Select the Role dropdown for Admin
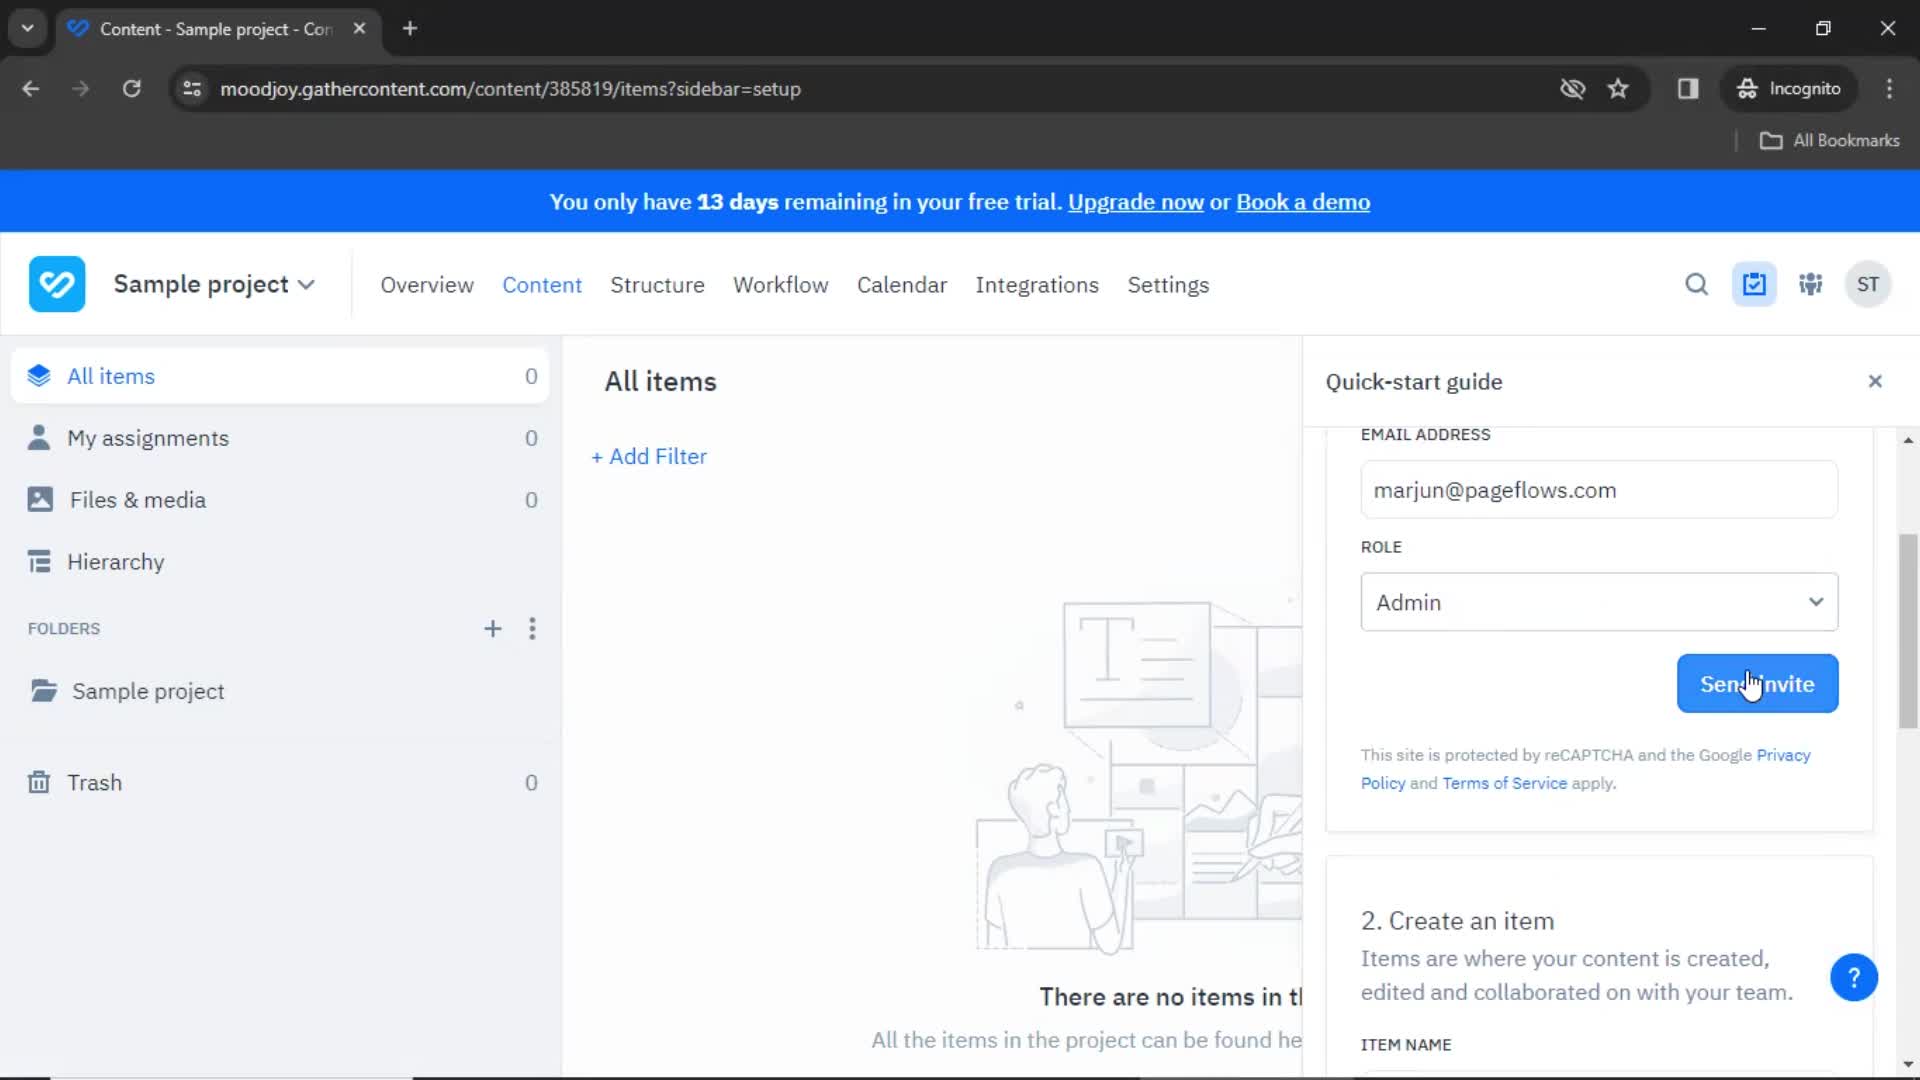1920x1080 pixels. [x=1600, y=603]
